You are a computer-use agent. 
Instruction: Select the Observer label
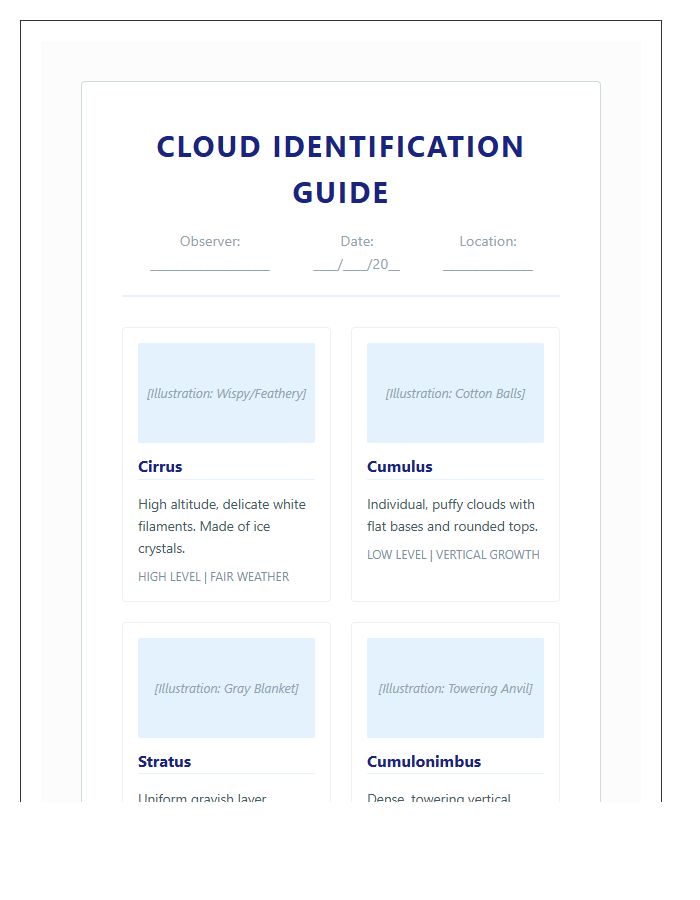point(210,241)
